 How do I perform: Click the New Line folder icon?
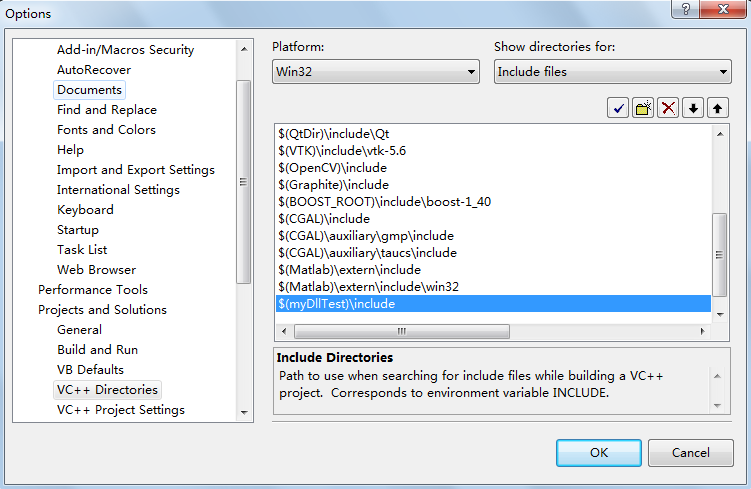pyautogui.click(x=643, y=108)
